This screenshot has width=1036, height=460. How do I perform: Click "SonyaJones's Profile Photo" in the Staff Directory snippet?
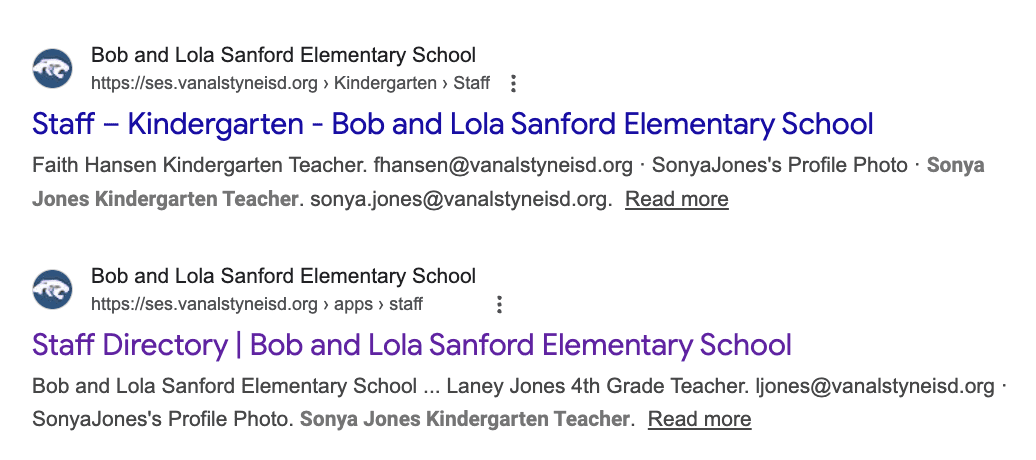coord(160,419)
